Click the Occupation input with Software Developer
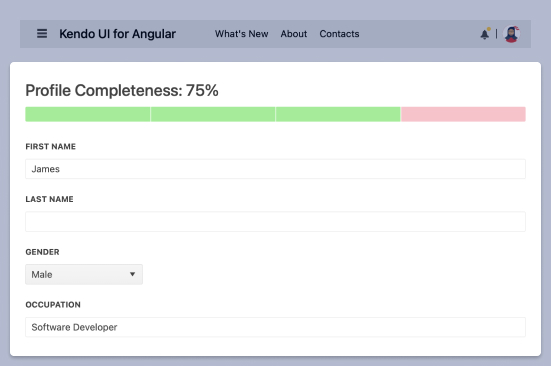 (276, 327)
